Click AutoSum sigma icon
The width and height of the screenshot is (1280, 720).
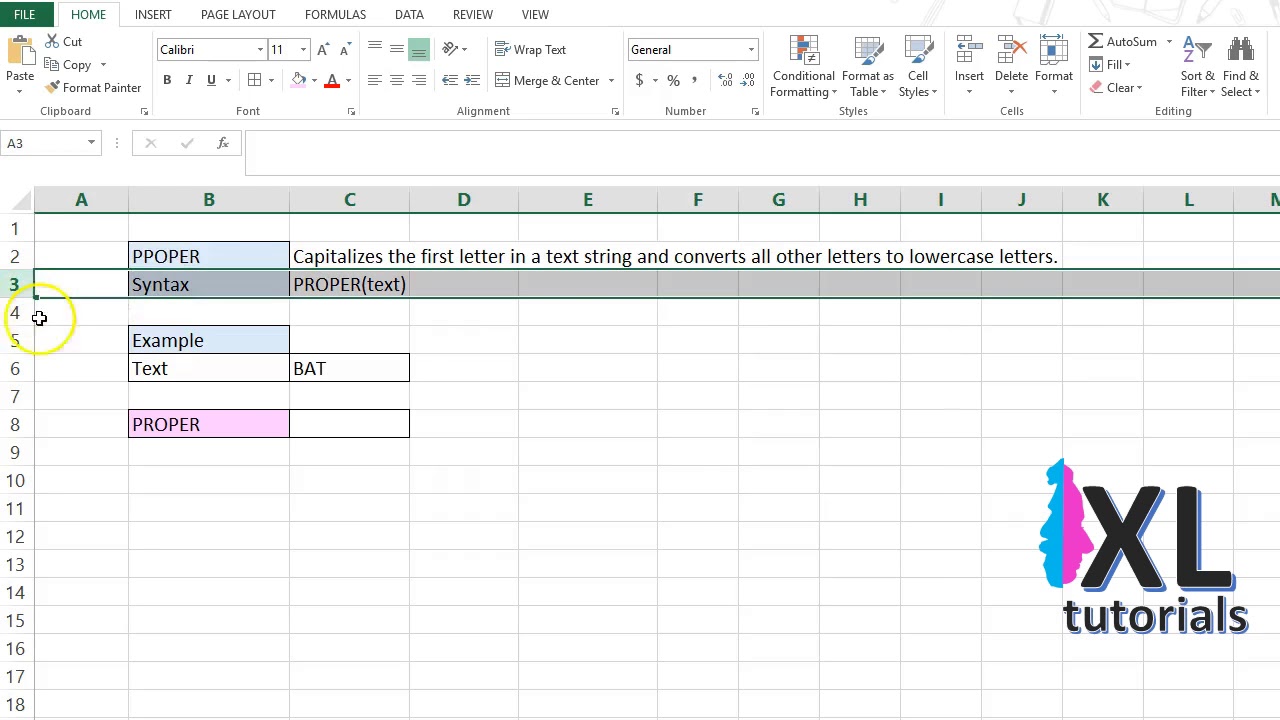(x=1096, y=42)
